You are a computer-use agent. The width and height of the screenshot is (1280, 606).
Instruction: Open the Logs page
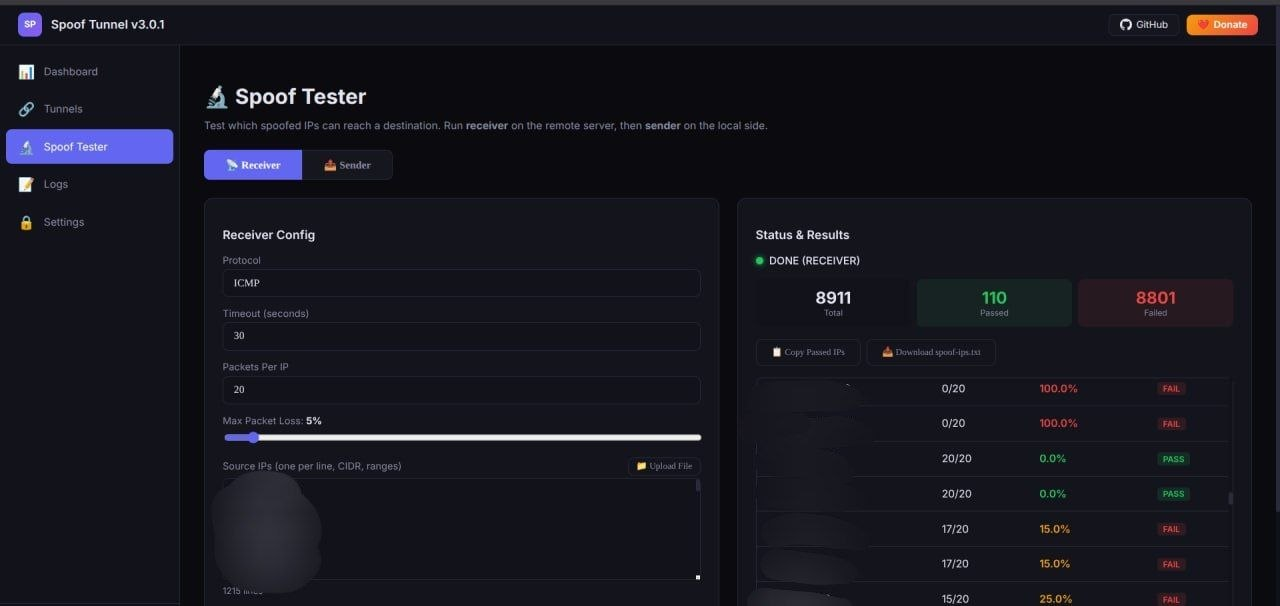pos(89,184)
